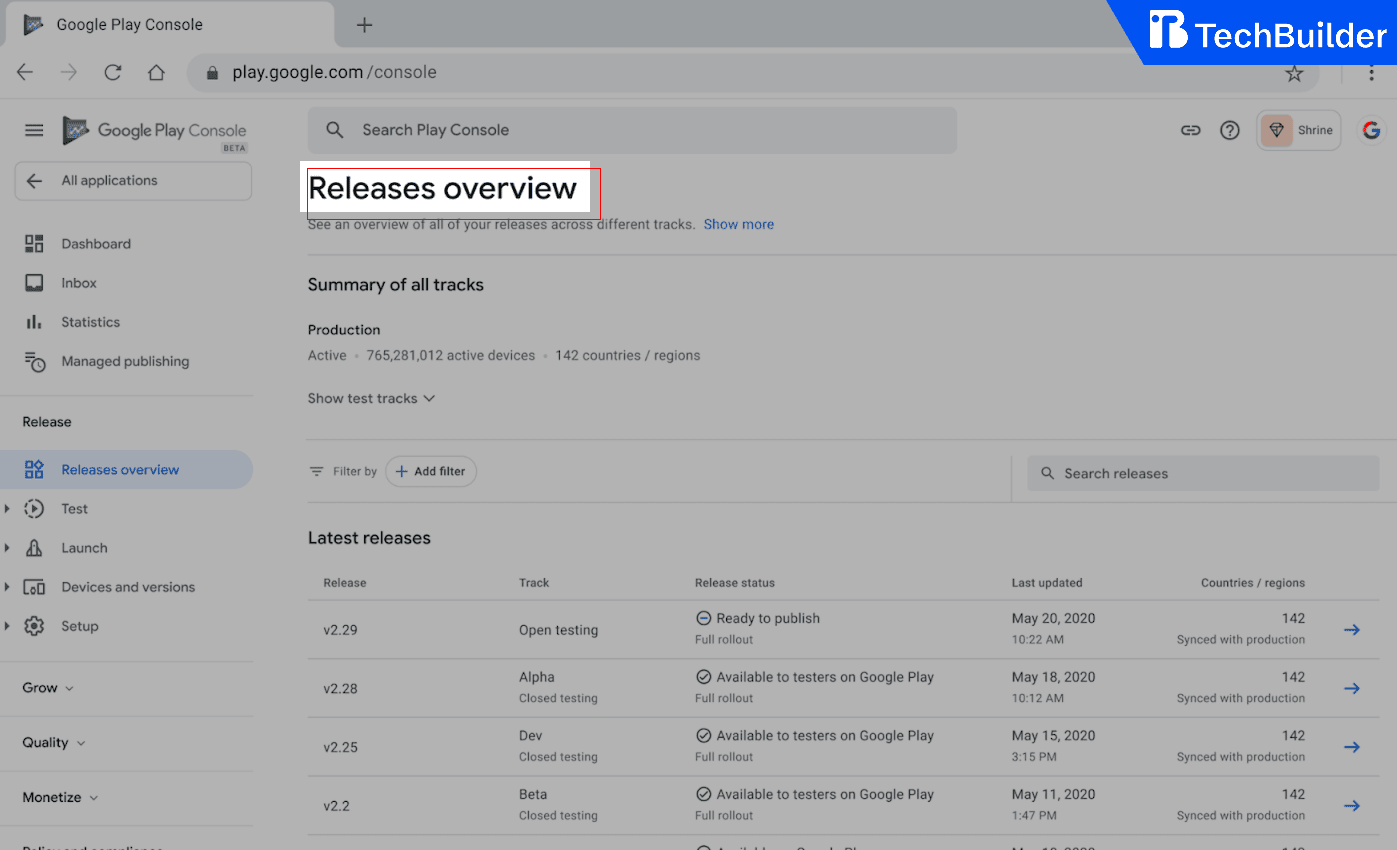1397x850 pixels.
Task: Click the Shrine app selector badge
Action: click(1298, 130)
